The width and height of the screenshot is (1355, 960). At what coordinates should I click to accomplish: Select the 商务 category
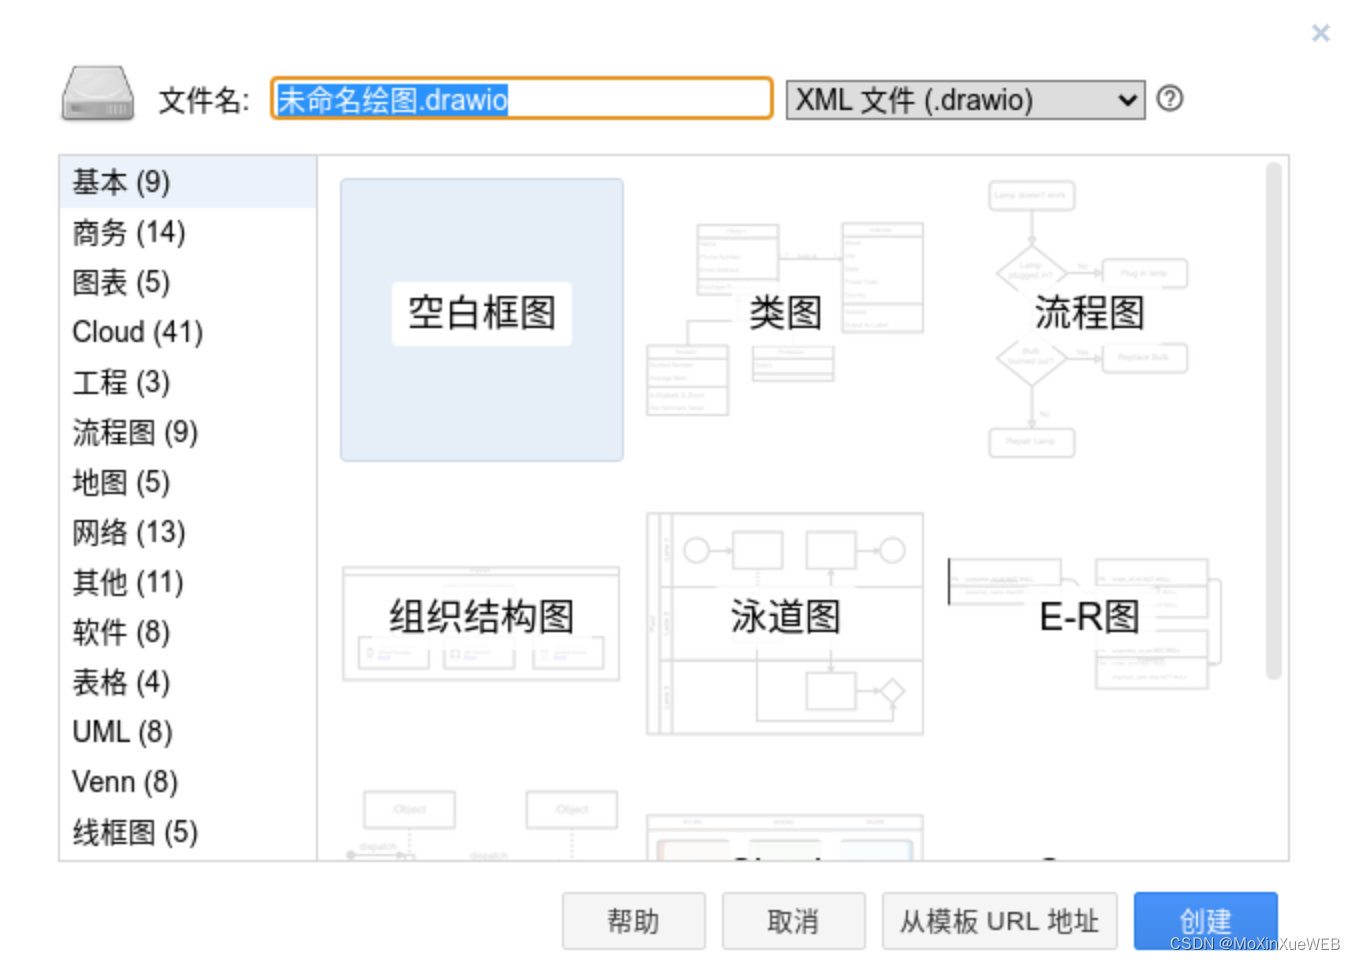tap(129, 232)
